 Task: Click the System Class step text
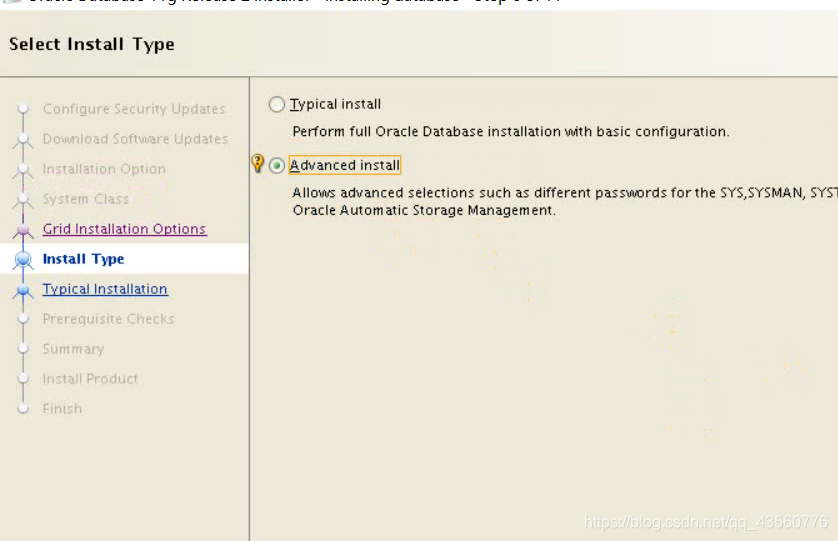tap(86, 199)
